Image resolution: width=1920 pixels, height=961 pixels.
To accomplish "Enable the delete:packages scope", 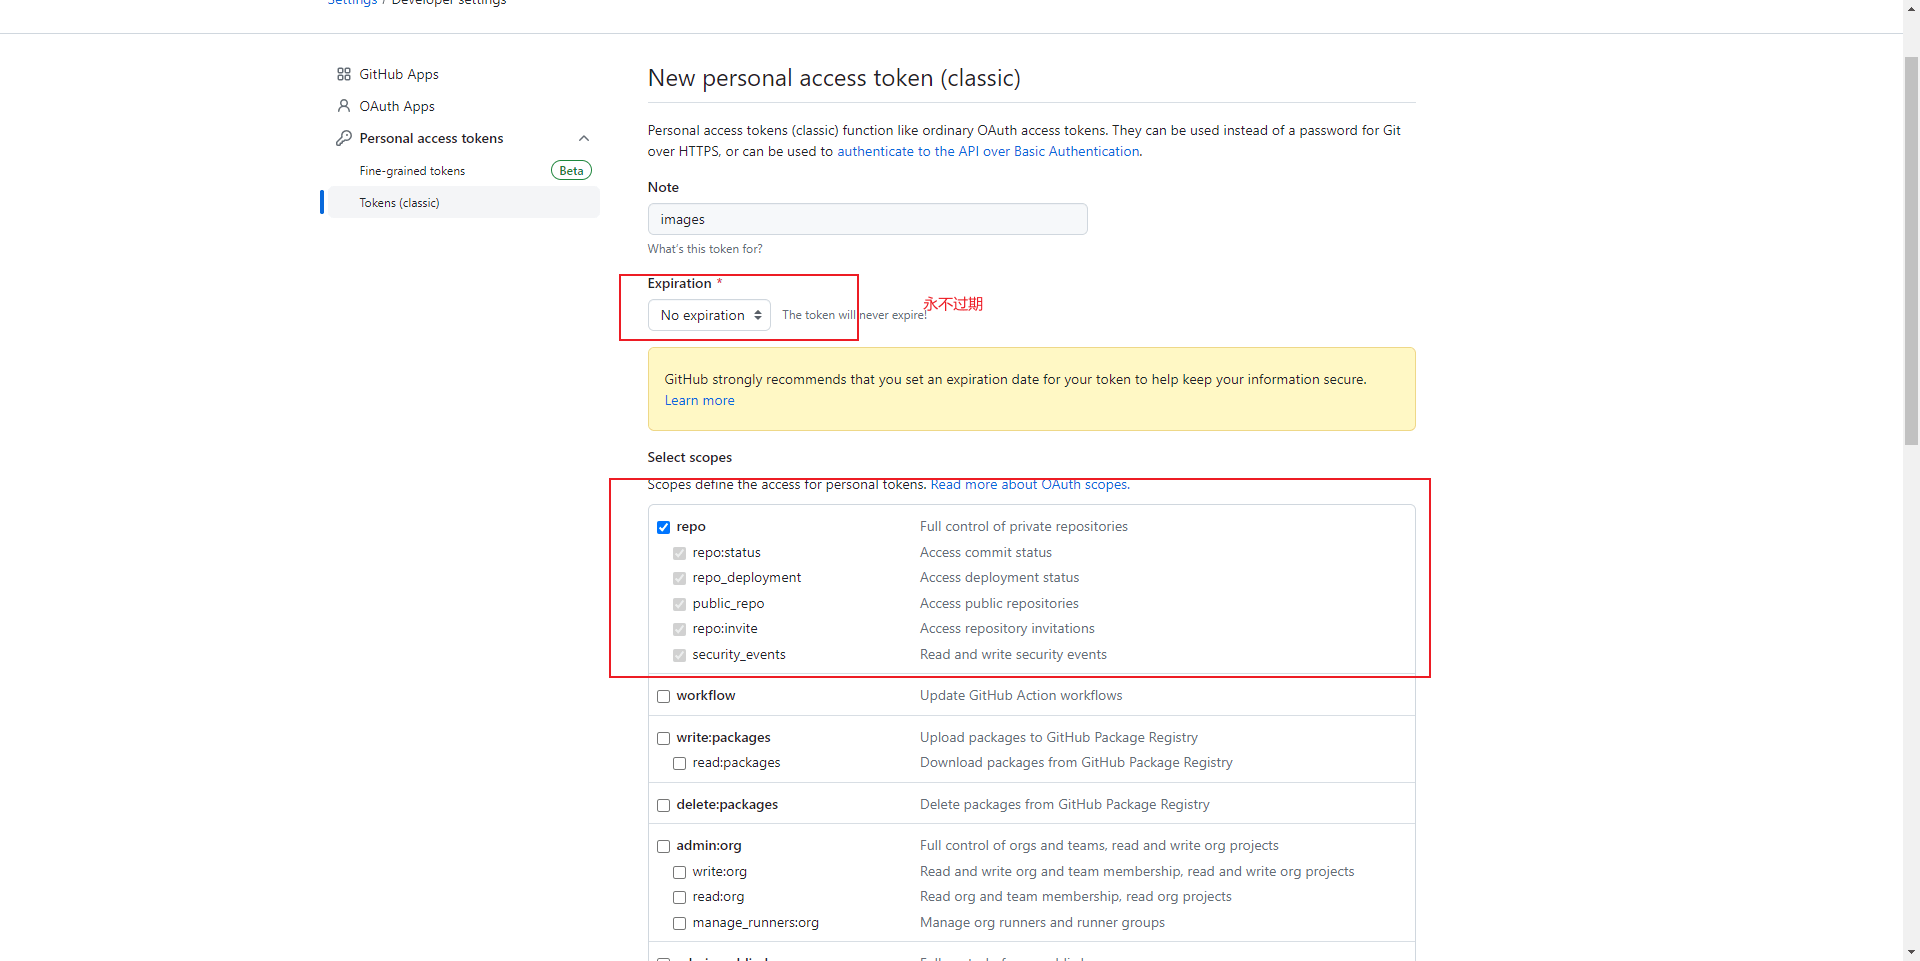I will [x=663, y=805].
